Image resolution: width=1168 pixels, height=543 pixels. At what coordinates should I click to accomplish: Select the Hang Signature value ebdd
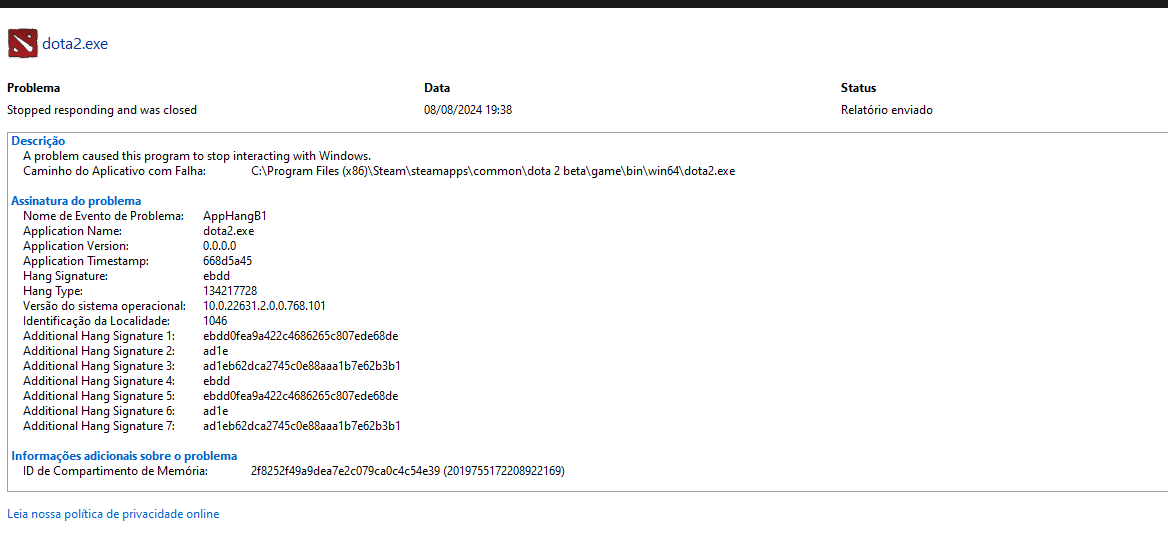(x=217, y=276)
